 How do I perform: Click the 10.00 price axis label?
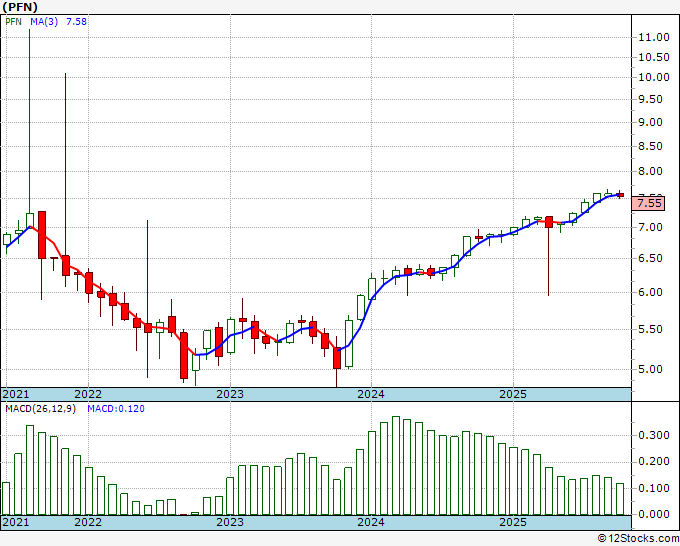654,77
